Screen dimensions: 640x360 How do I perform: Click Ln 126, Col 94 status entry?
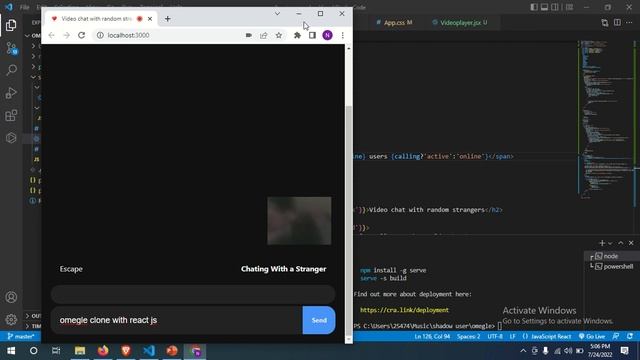tap(432, 337)
